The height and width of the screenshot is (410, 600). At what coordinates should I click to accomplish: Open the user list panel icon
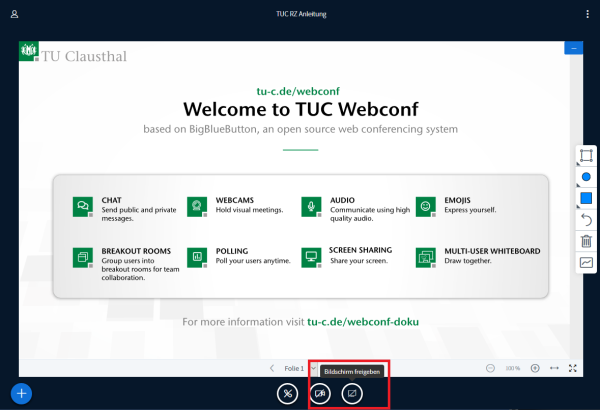15,14
